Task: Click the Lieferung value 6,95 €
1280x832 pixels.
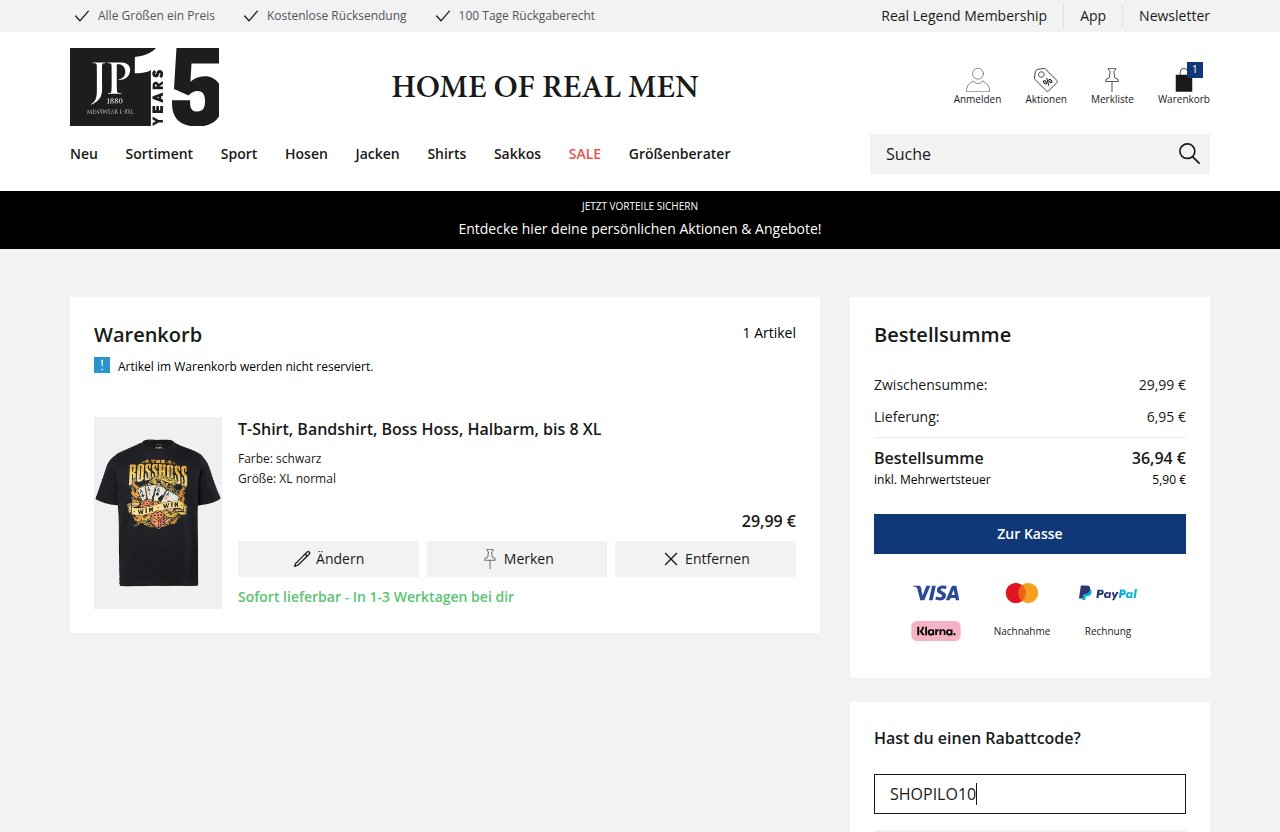Action: click(x=1166, y=417)
